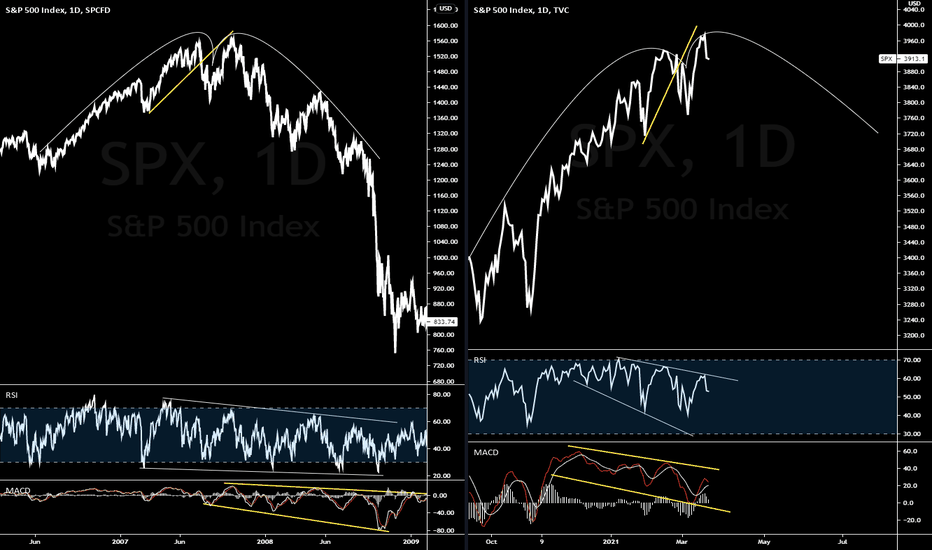
Task: Click the MACD indicator label in left chart
Action: (18, 491)
